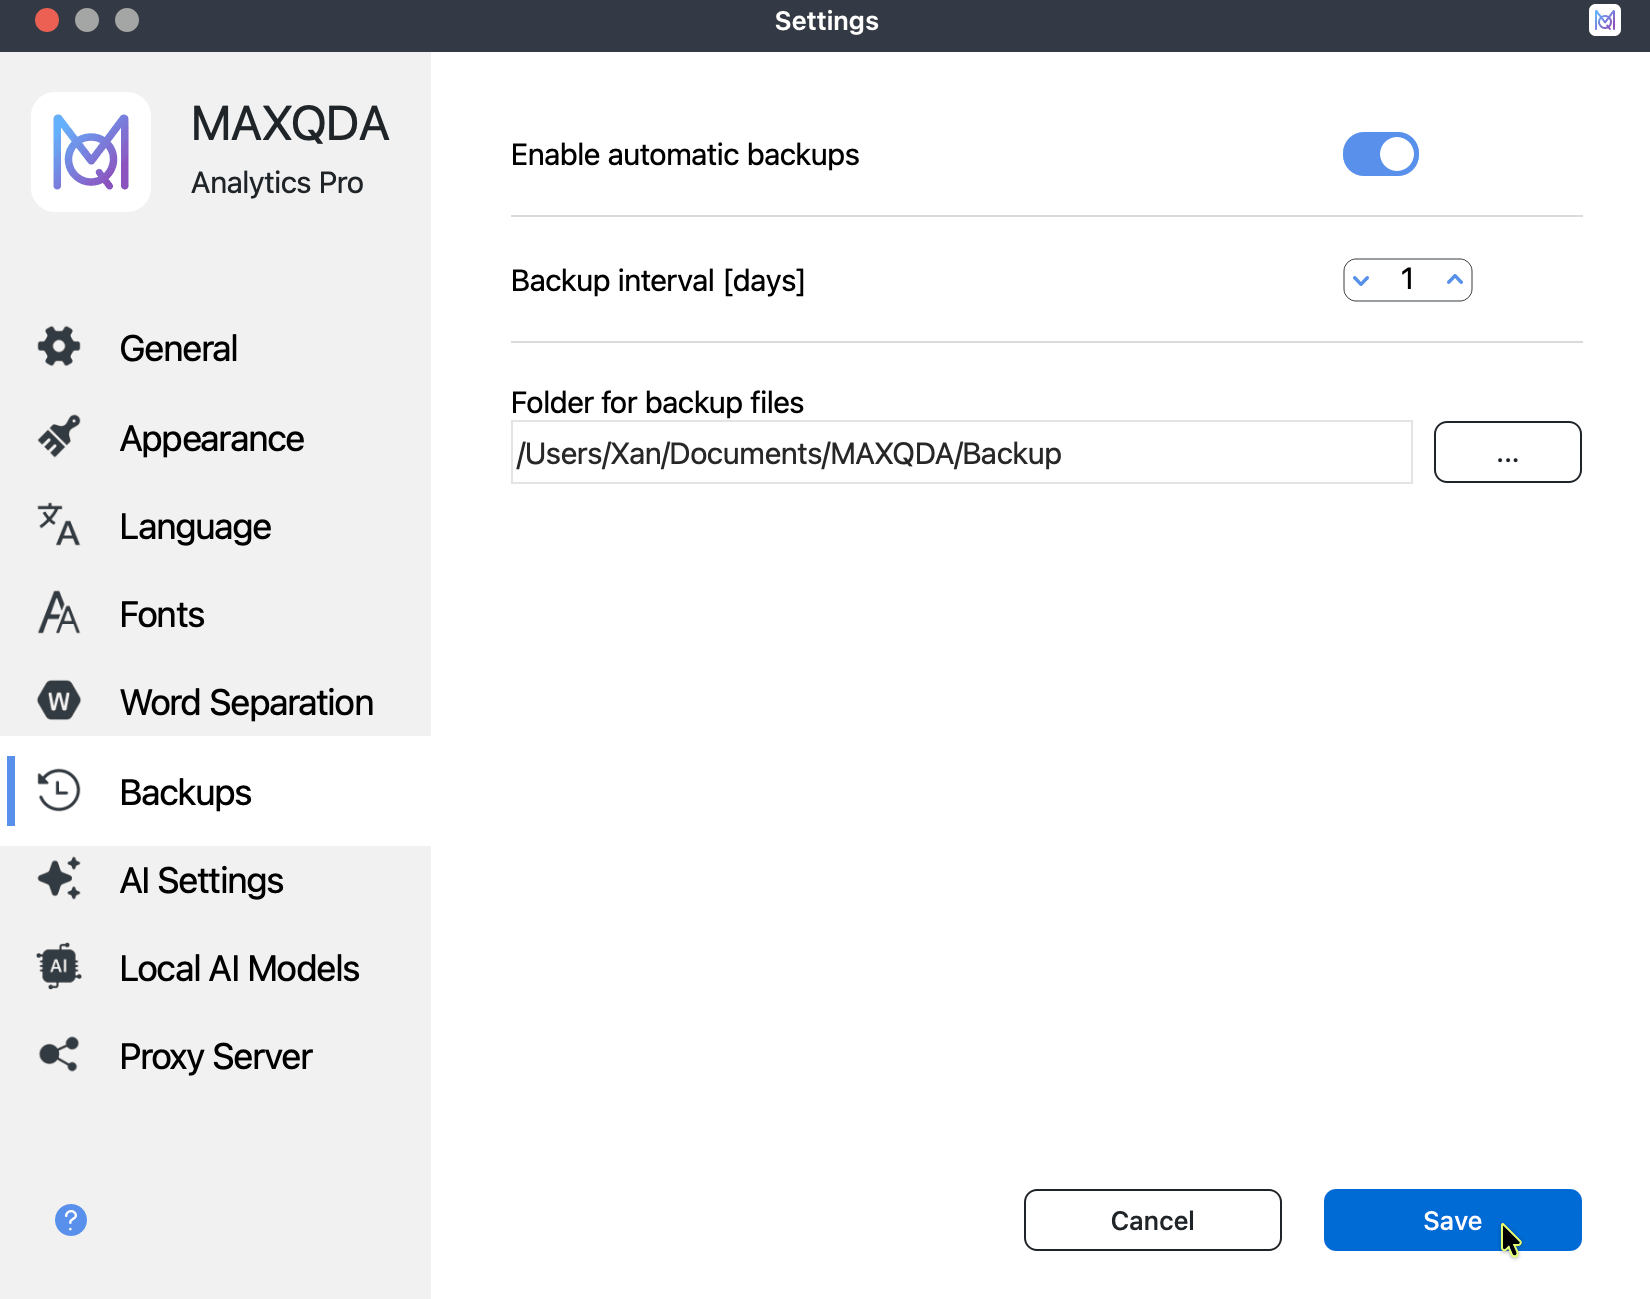Cancel the settings dialog

[1152, 1220]
